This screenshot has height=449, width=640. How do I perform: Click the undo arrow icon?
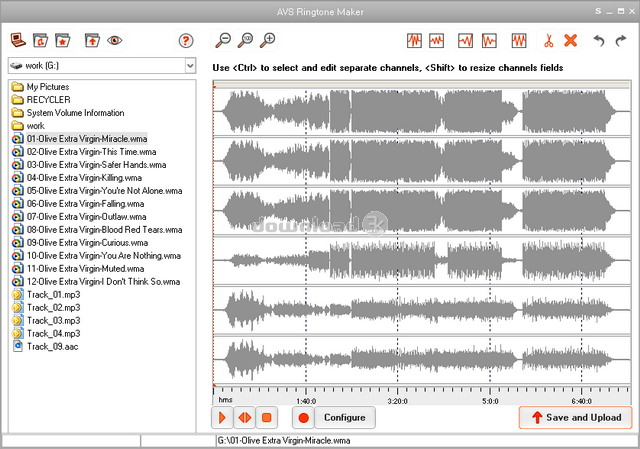(599, 40)
